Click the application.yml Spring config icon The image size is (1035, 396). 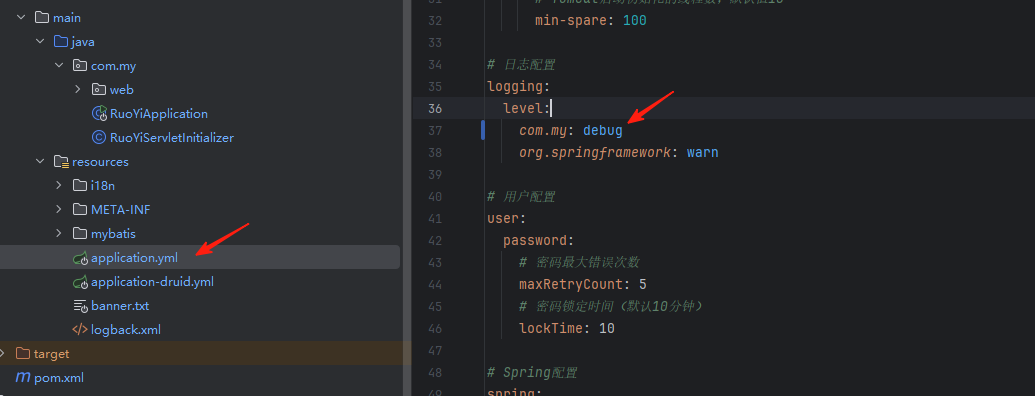click(x=80, y=257)
